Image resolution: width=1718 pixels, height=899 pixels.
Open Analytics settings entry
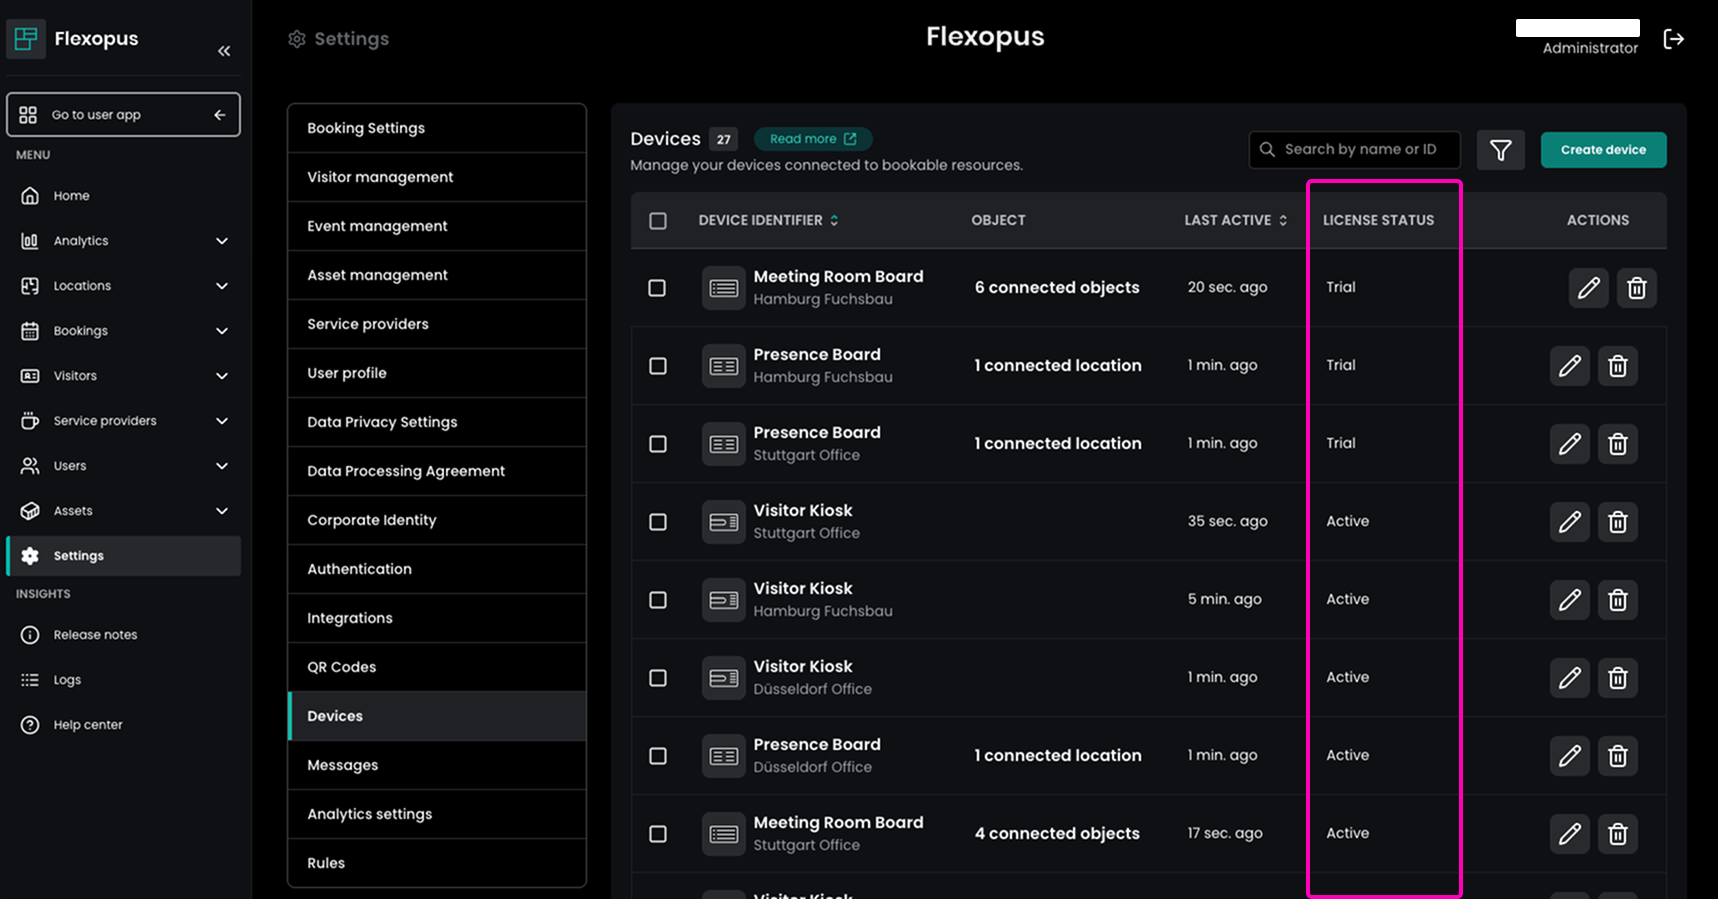[x=437, y=814]
